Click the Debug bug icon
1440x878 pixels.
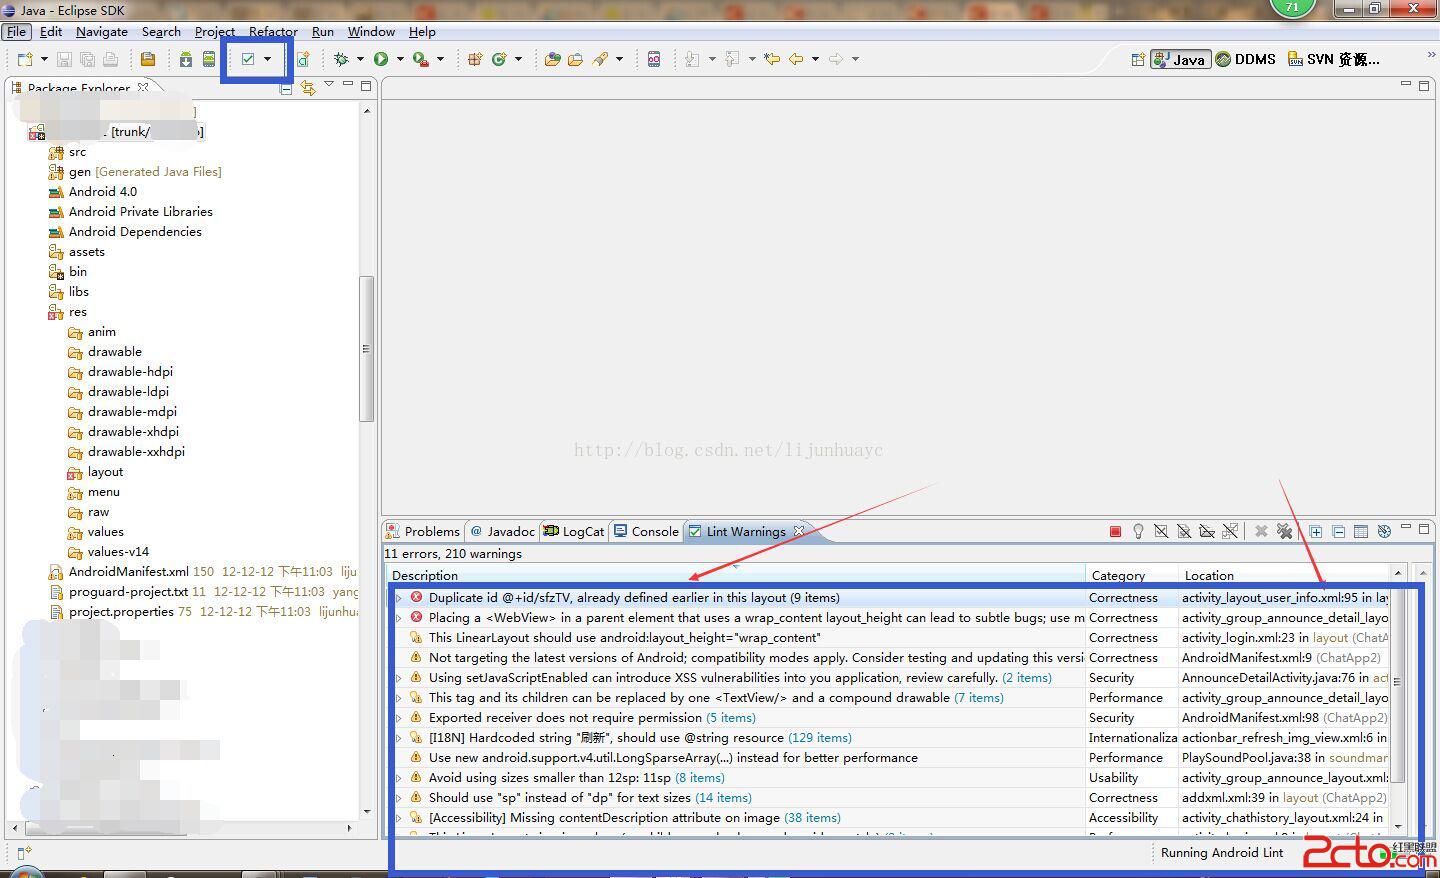[x=341, y=59]
